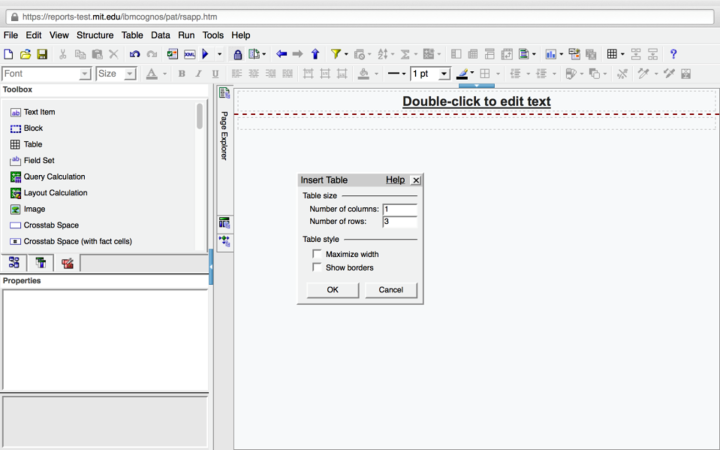The image size is (720, 450).
Task: Check the Show borders option
Action: click(x=317, y=267)
